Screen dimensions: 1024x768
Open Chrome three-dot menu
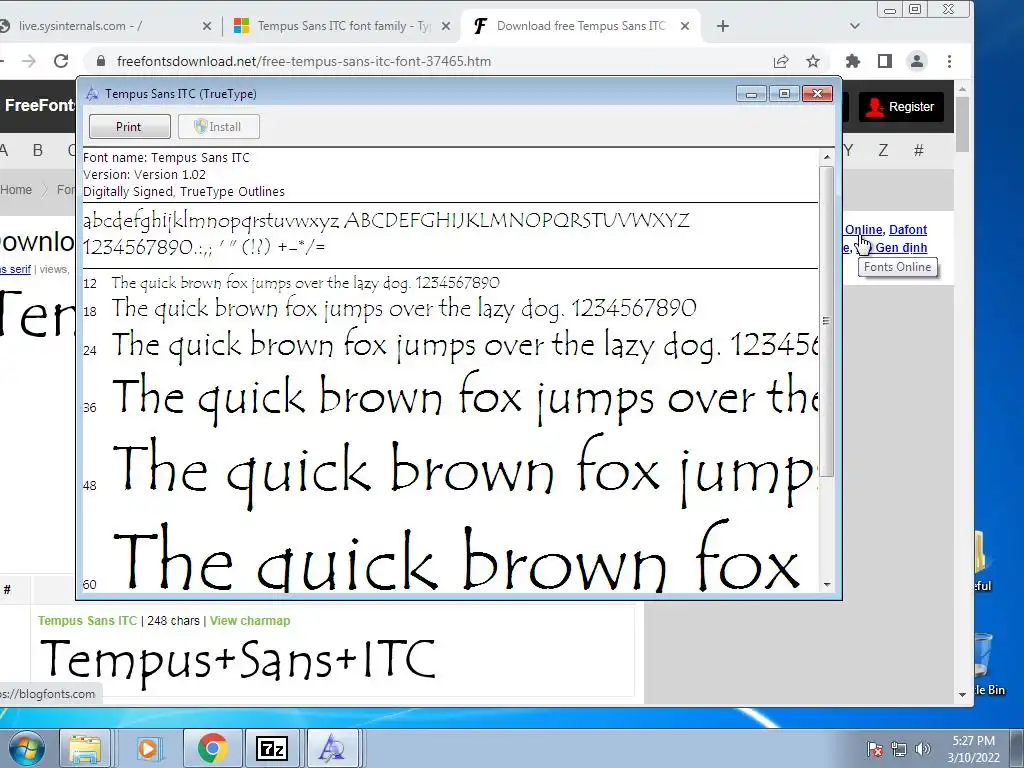[x=950, y=61]
